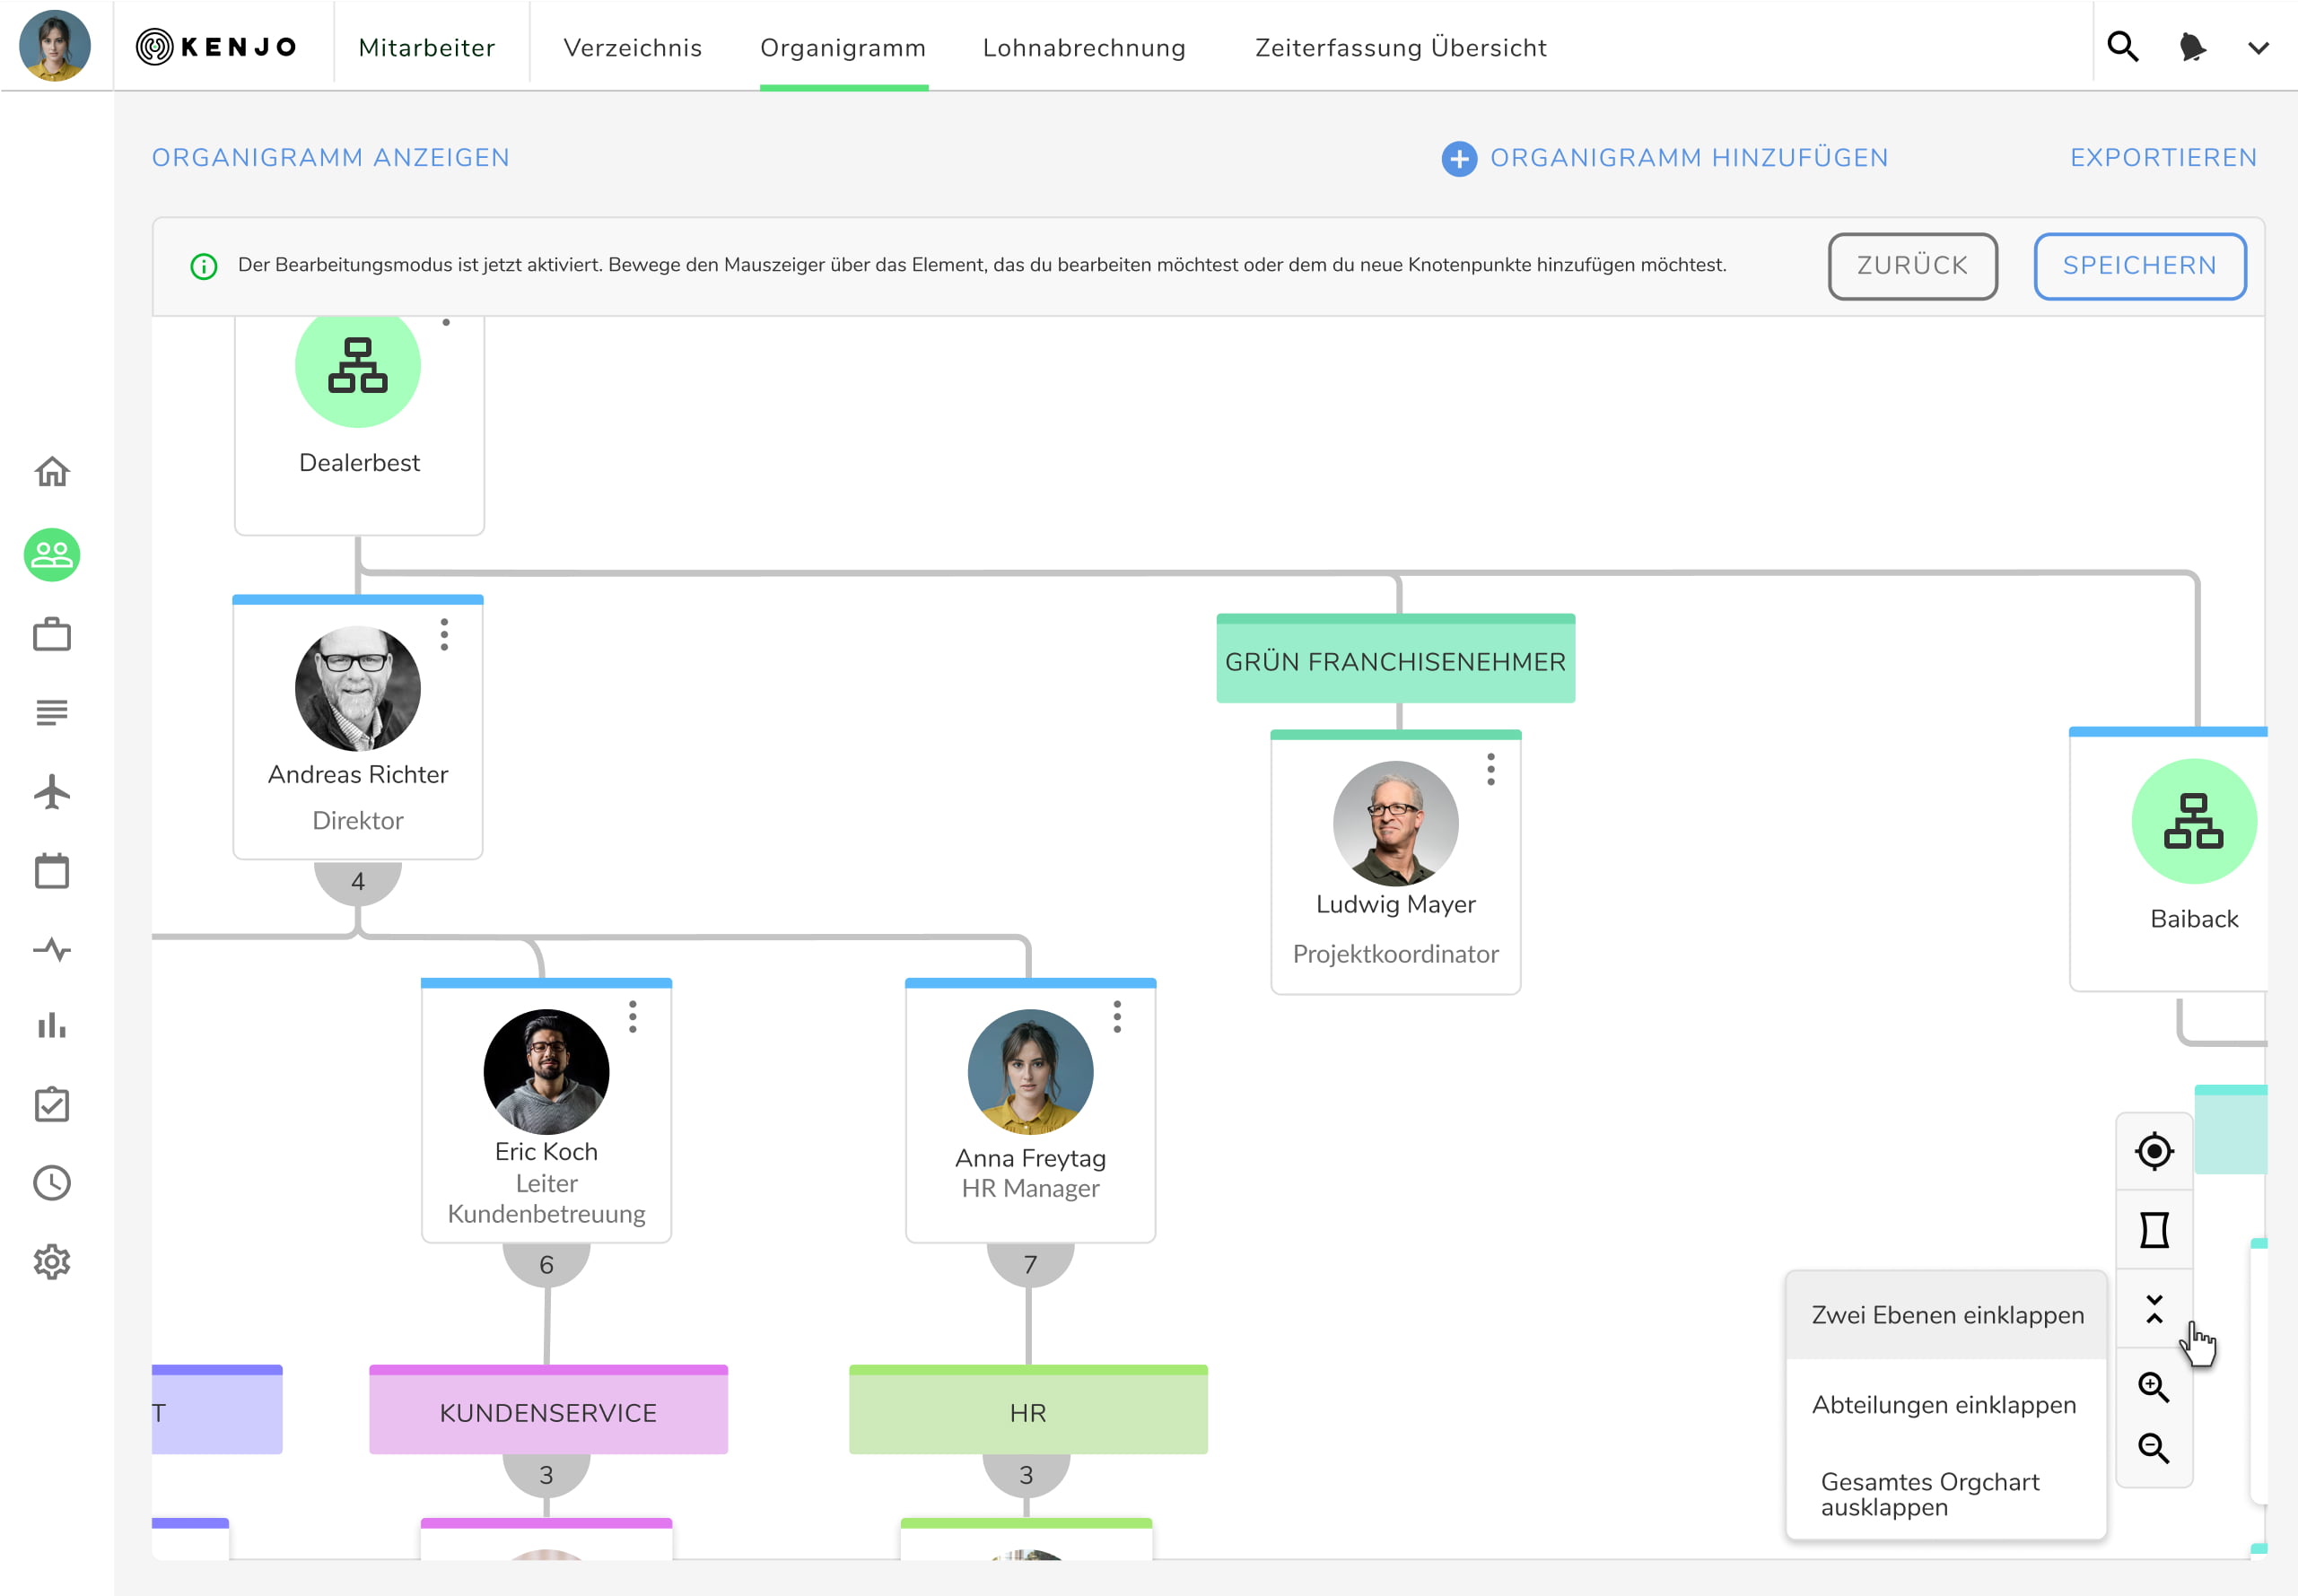The image size is (2298, 1596).
Task: Choose Abteilungen einklappen
Action: pos(1947,1405)
